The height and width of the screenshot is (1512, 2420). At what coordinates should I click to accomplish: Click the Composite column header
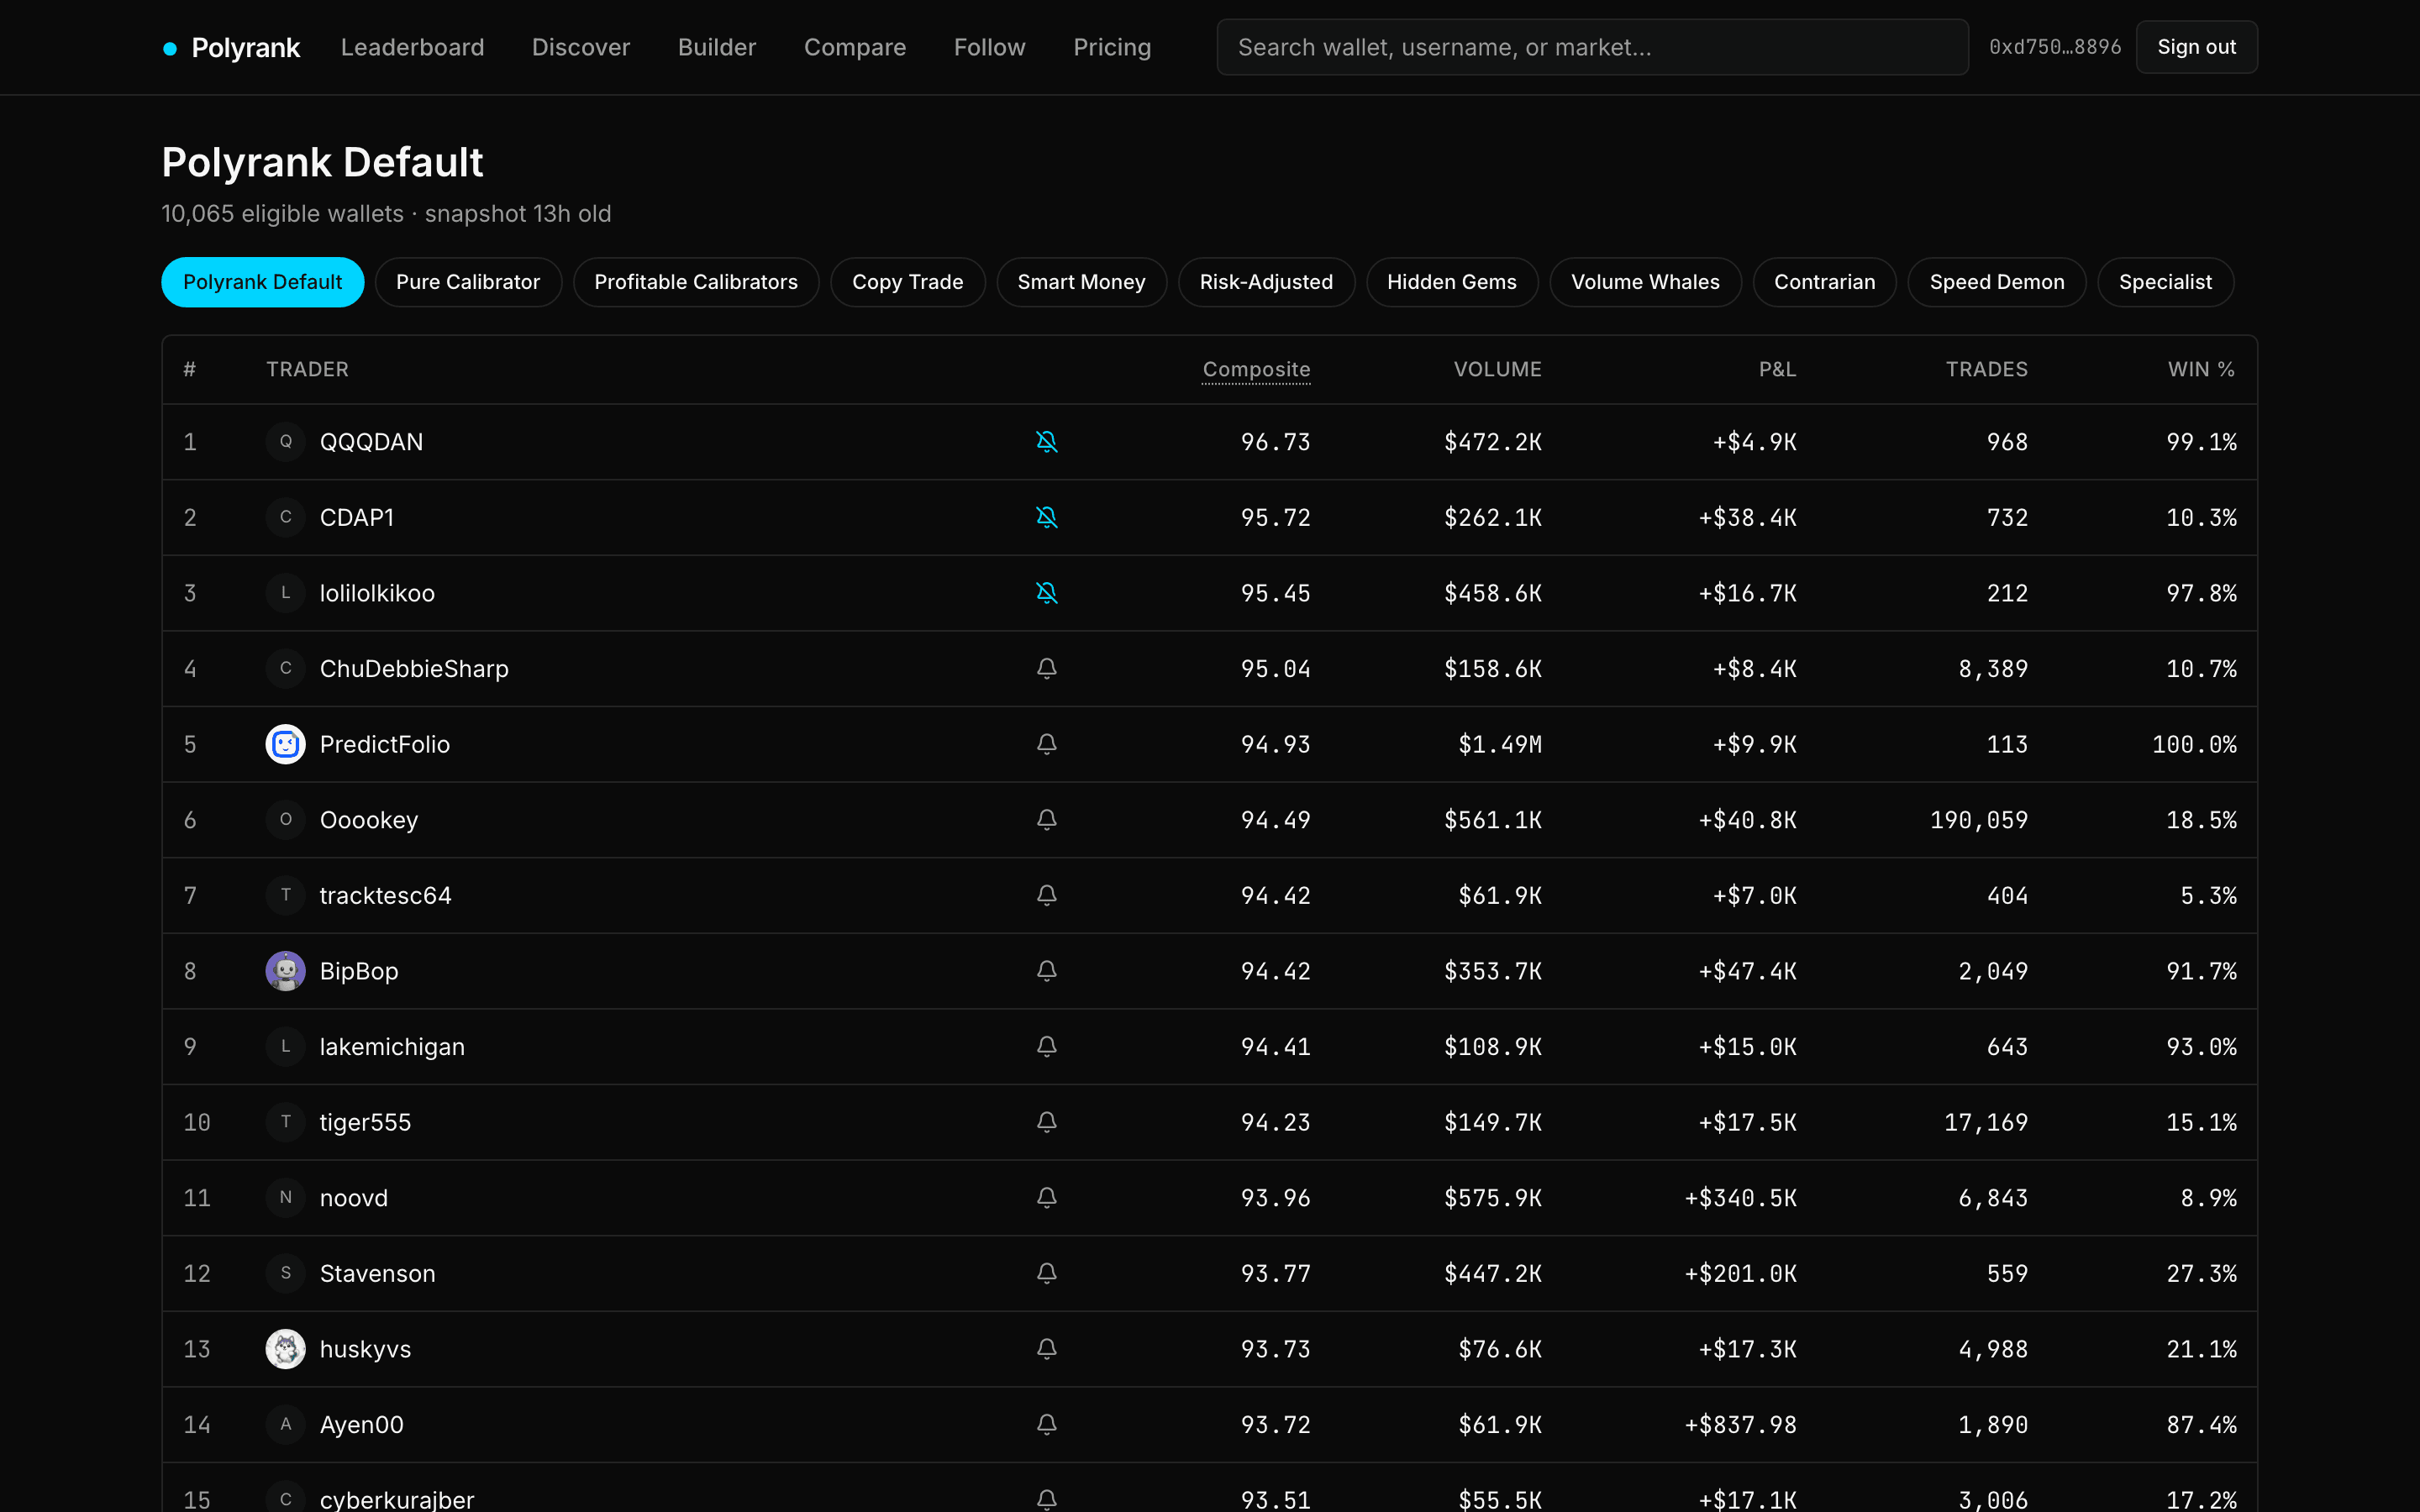click(1256, 369)
